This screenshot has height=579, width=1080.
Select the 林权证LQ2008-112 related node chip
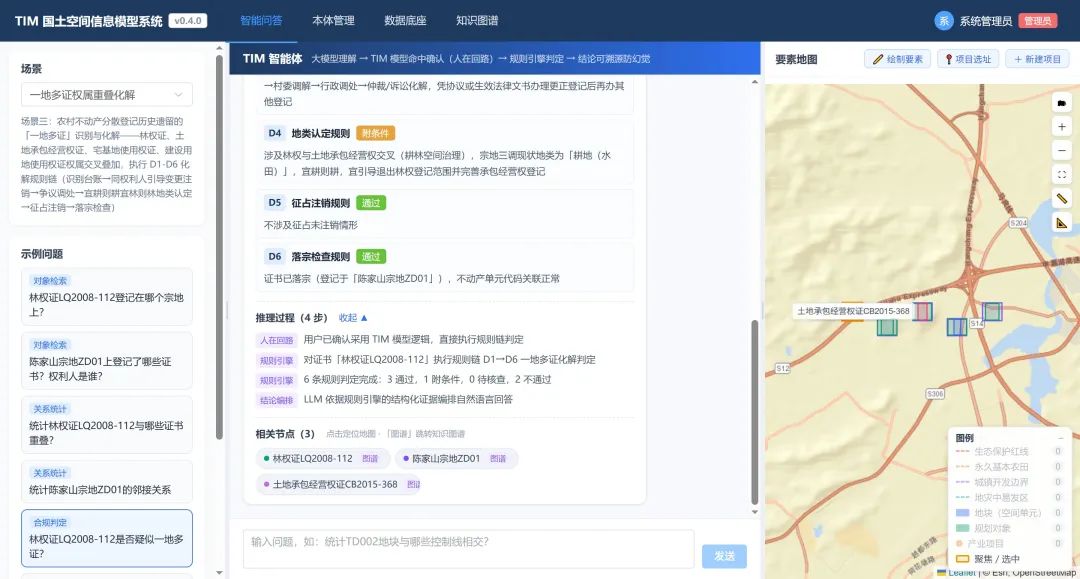[x=322, y=459]
